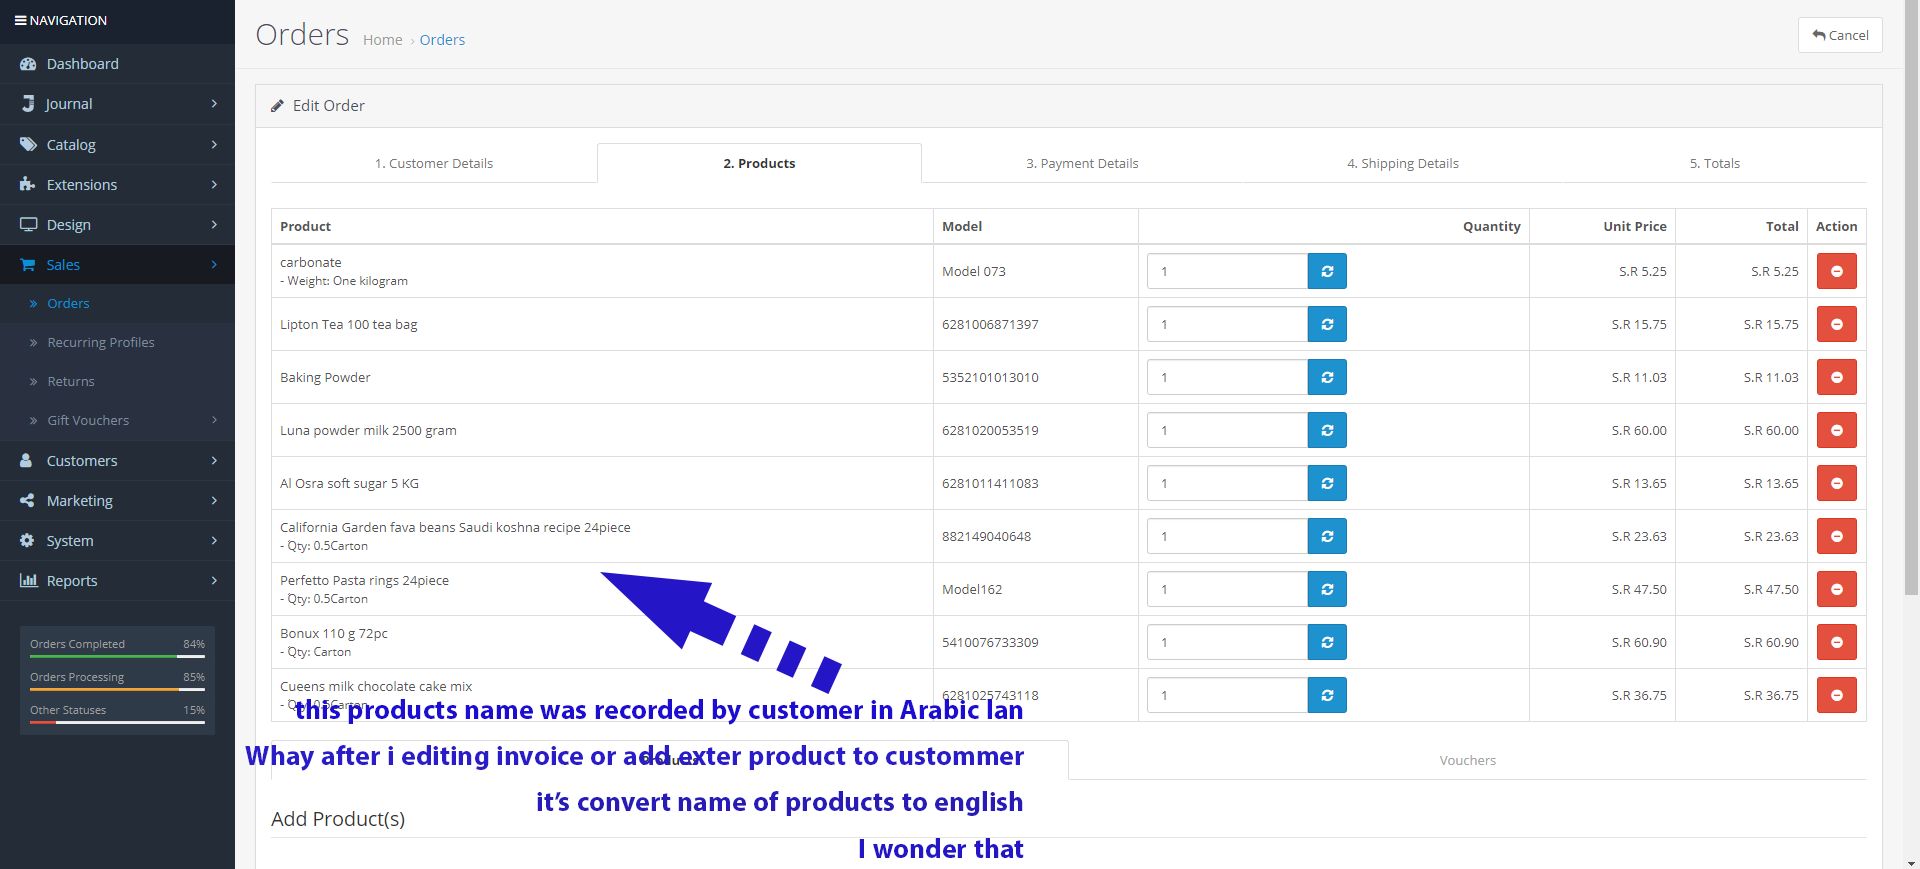Click the Edit Order pencil icon
This screenshot has height=869, width=1920.
(277, 106)
